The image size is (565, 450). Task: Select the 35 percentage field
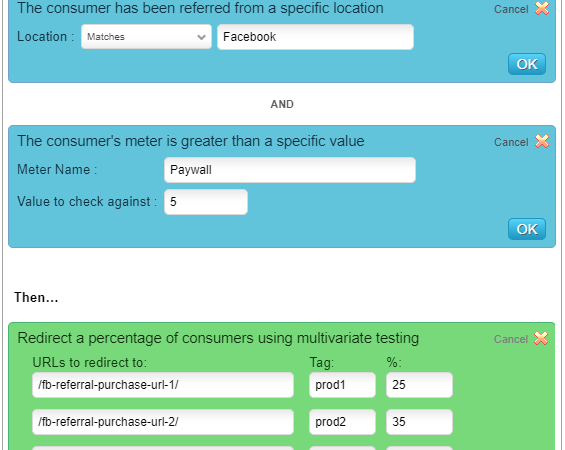pos(419,422)
